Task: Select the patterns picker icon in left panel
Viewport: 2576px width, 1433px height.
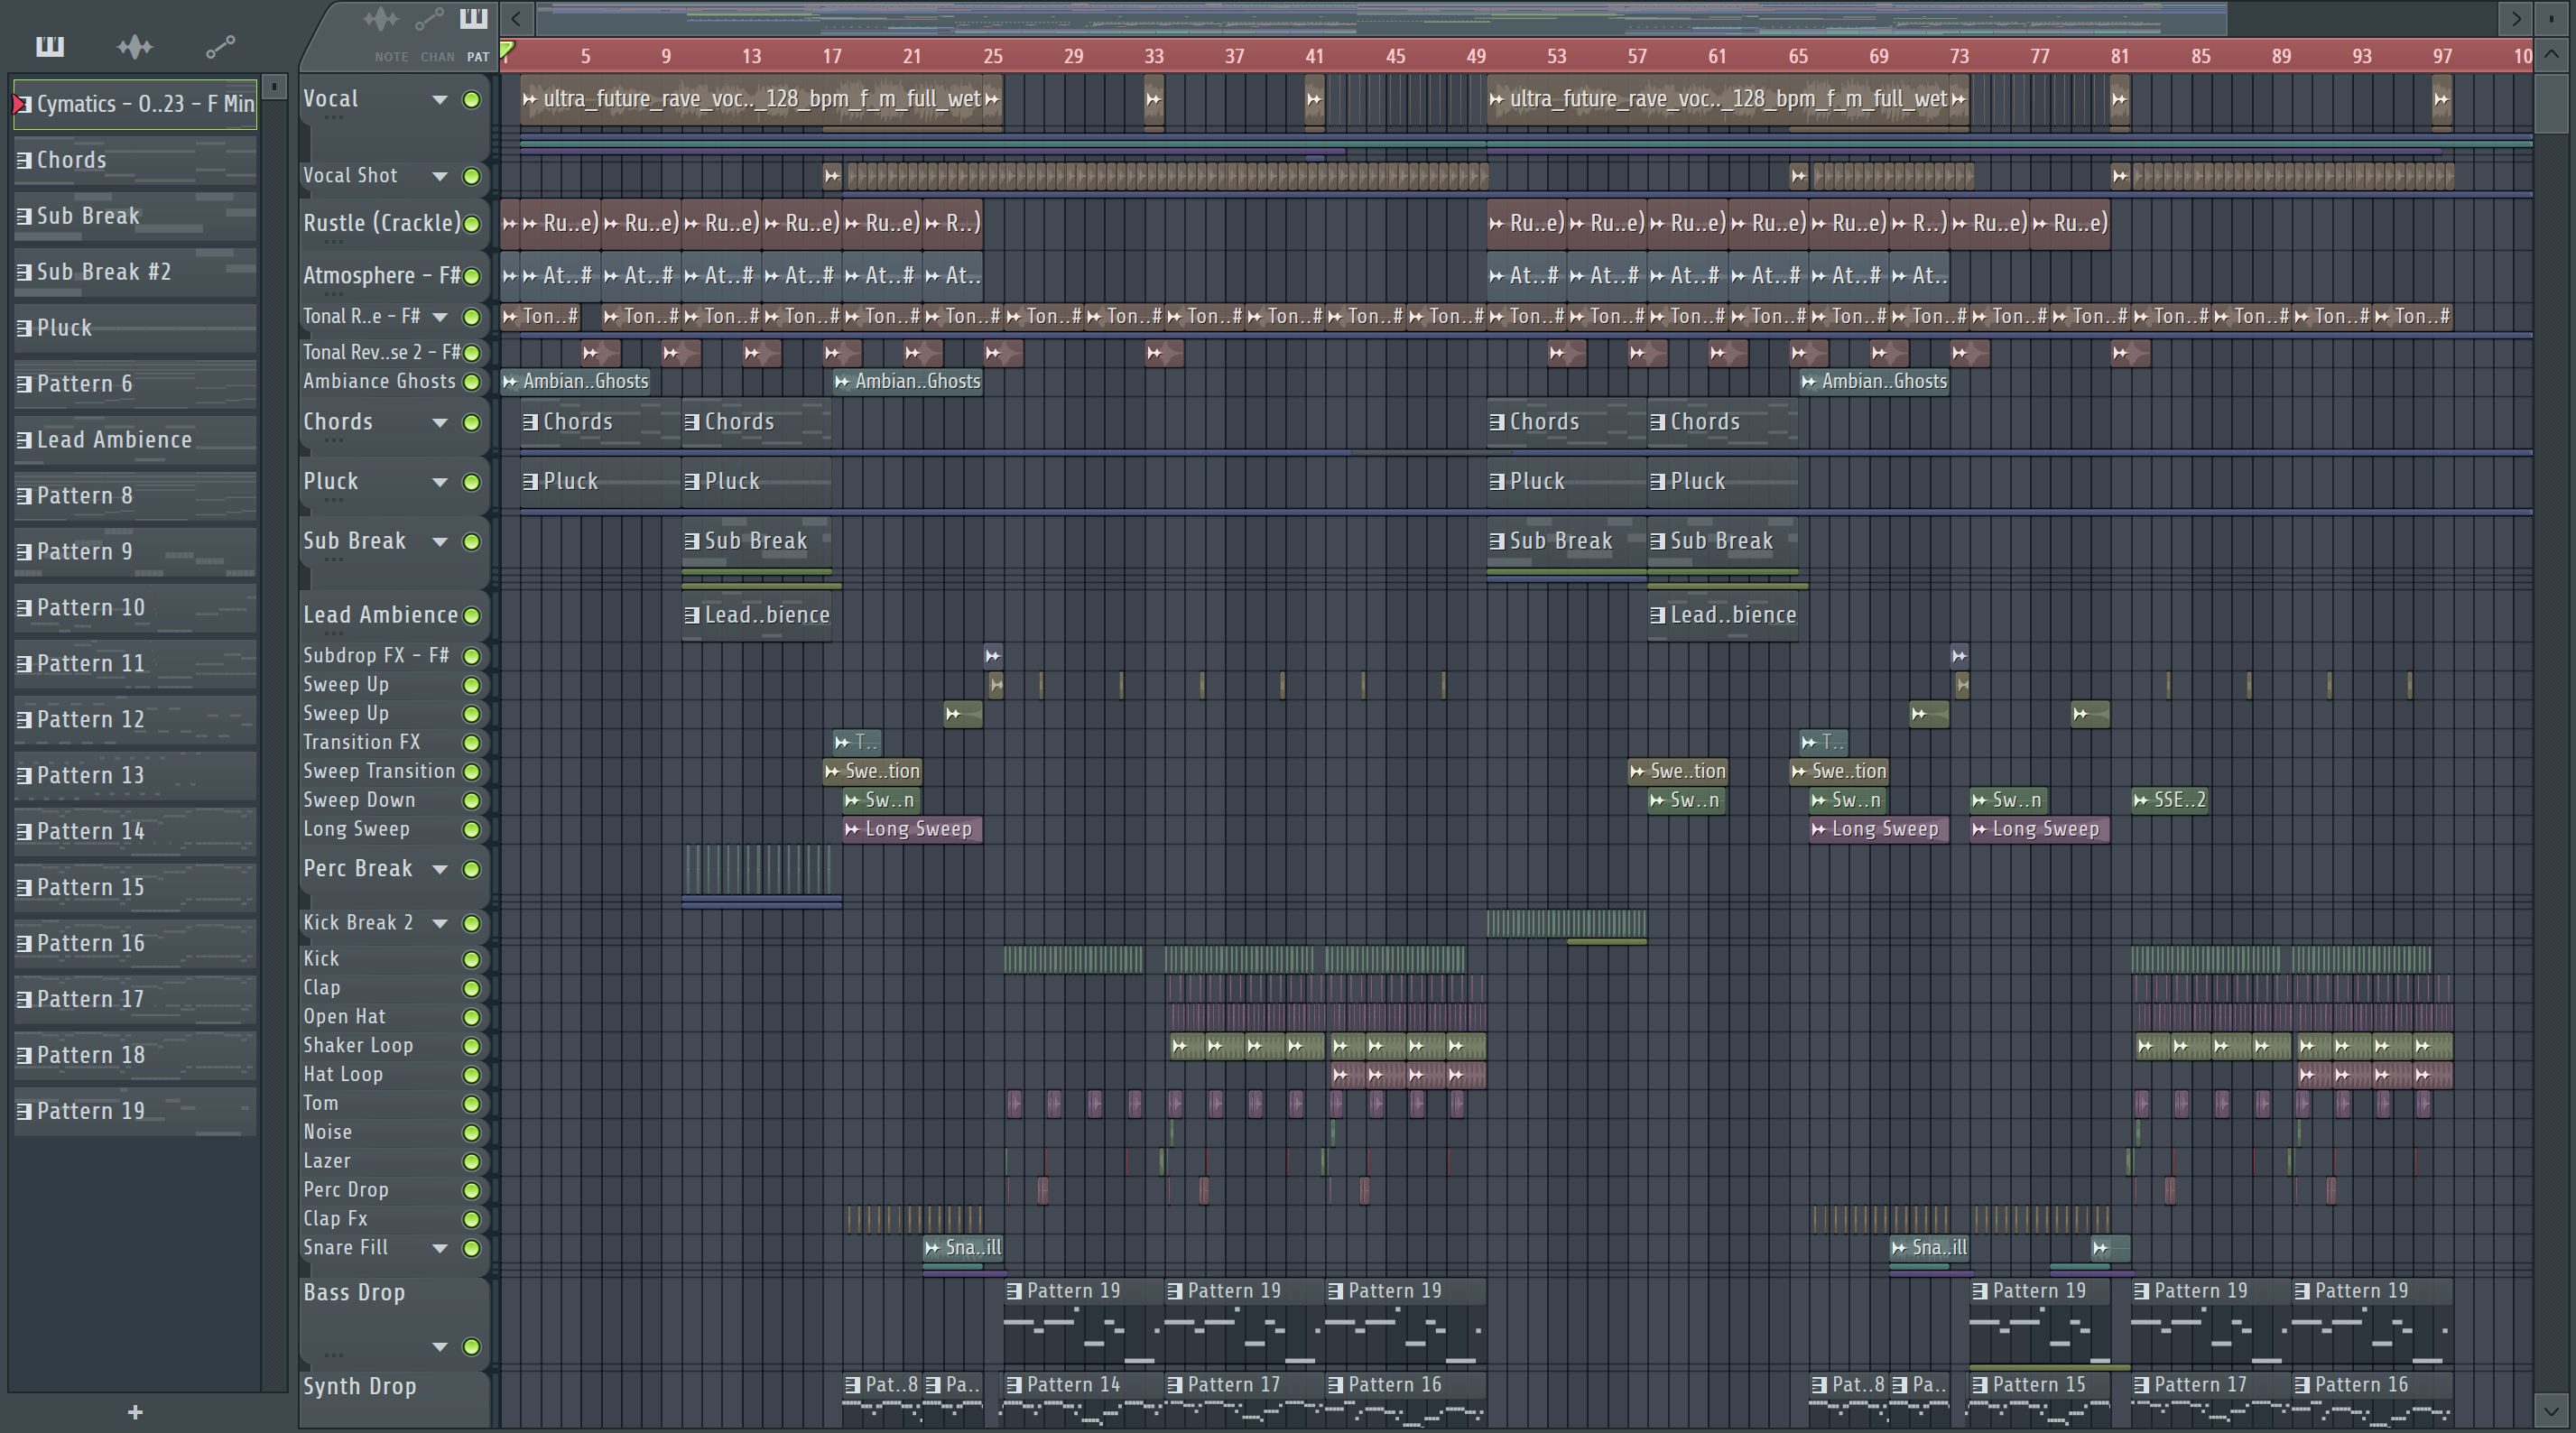Action: coord(49,46)
